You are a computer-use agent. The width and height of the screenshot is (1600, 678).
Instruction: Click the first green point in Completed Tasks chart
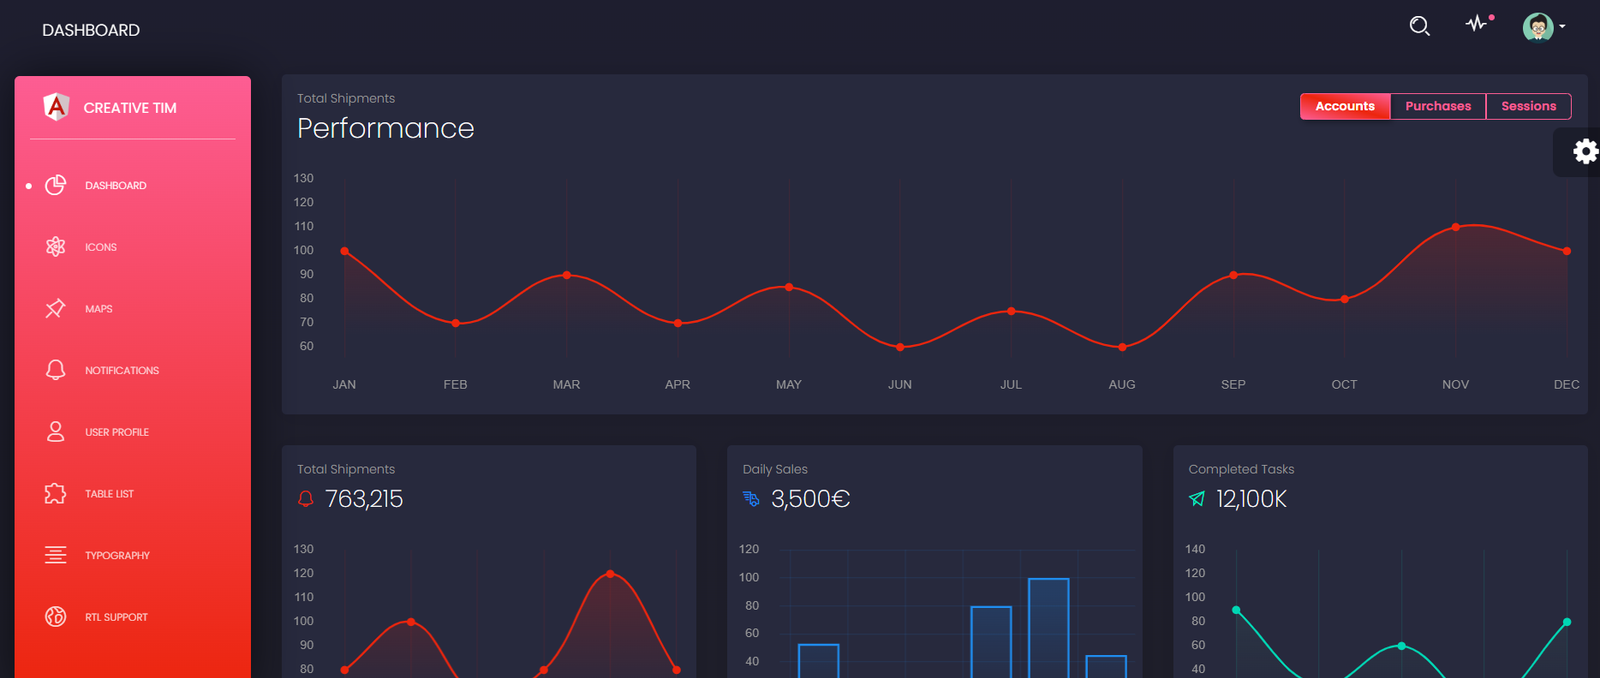[x=1237, y=610]
